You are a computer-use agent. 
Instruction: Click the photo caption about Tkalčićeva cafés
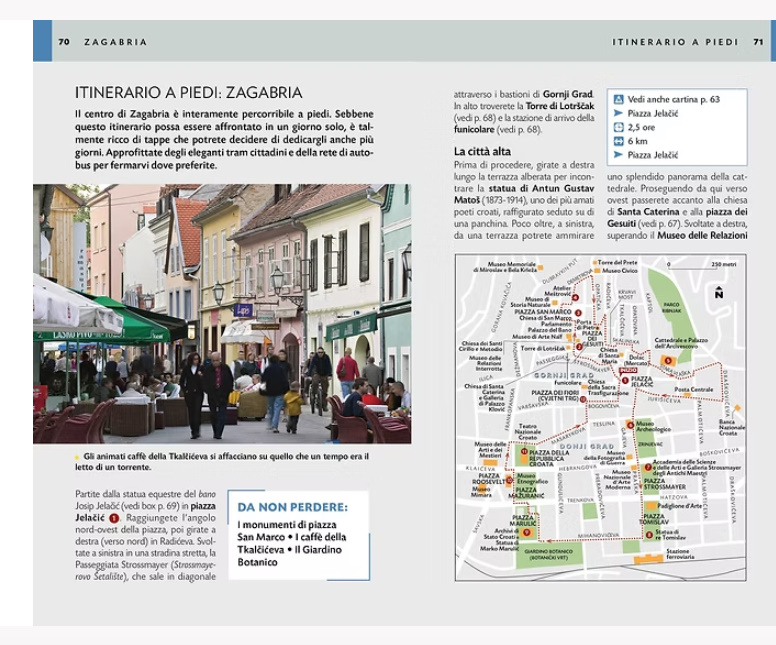[222, 461]
